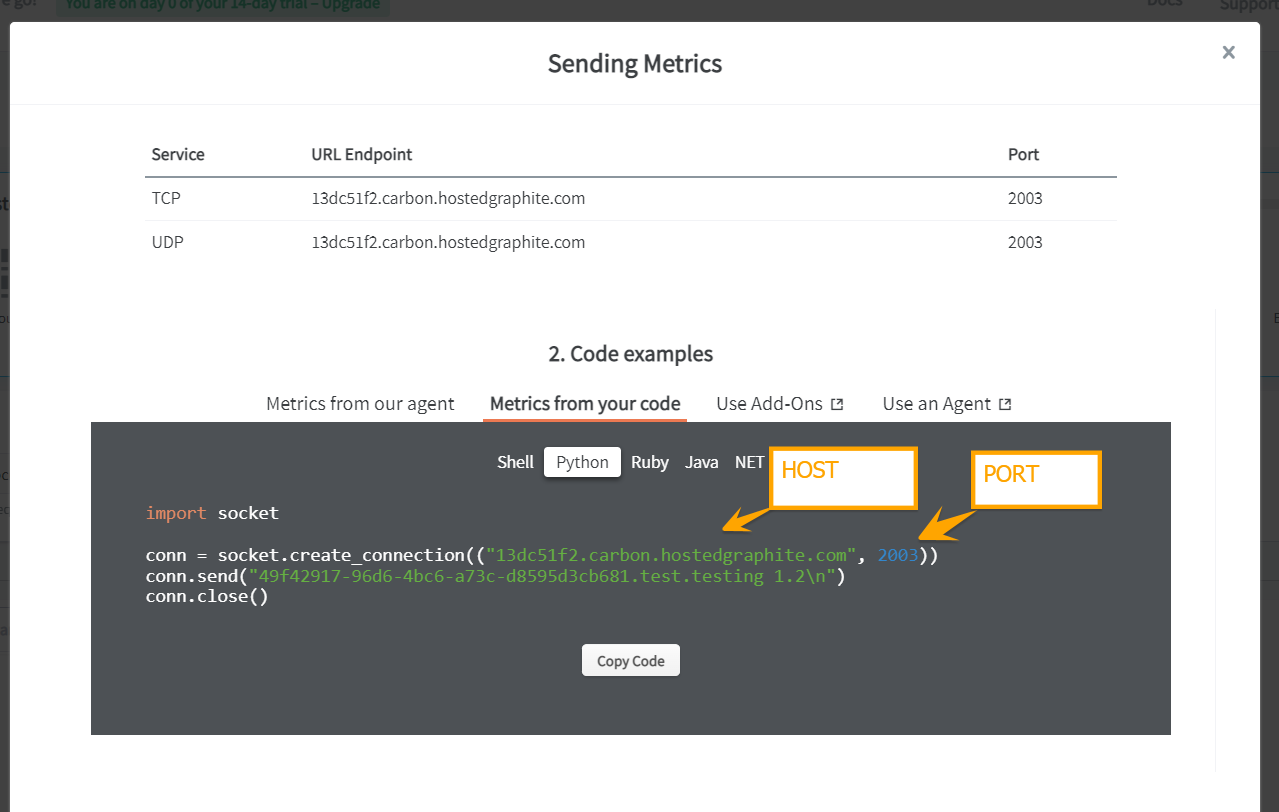
Task: Click the conn.send code line
Action: pos(495,576)
